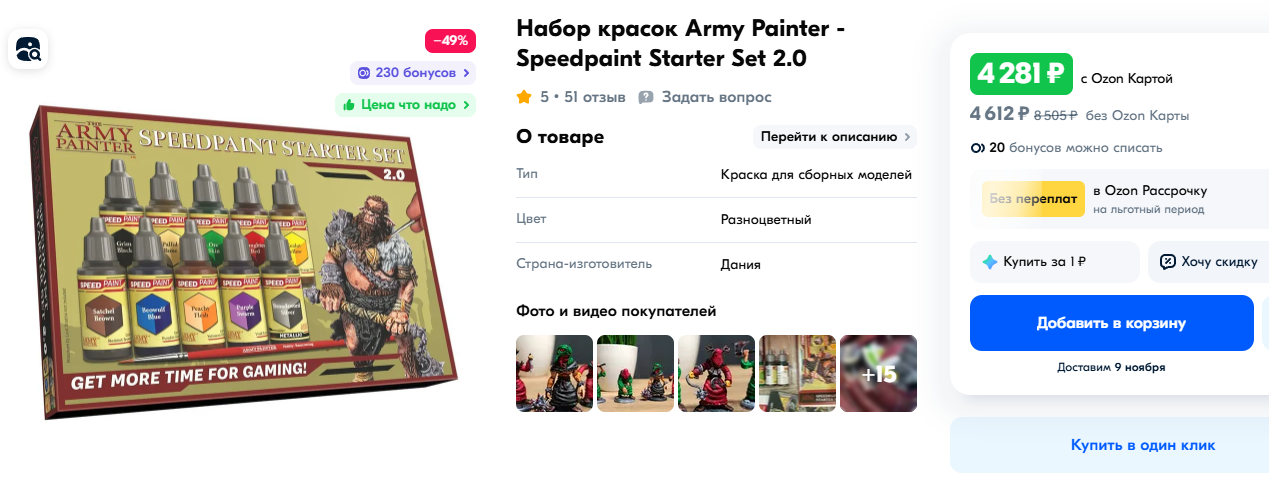Expand the Цена что надо badge chevron
1269x494 pixels.
(466, 105)
